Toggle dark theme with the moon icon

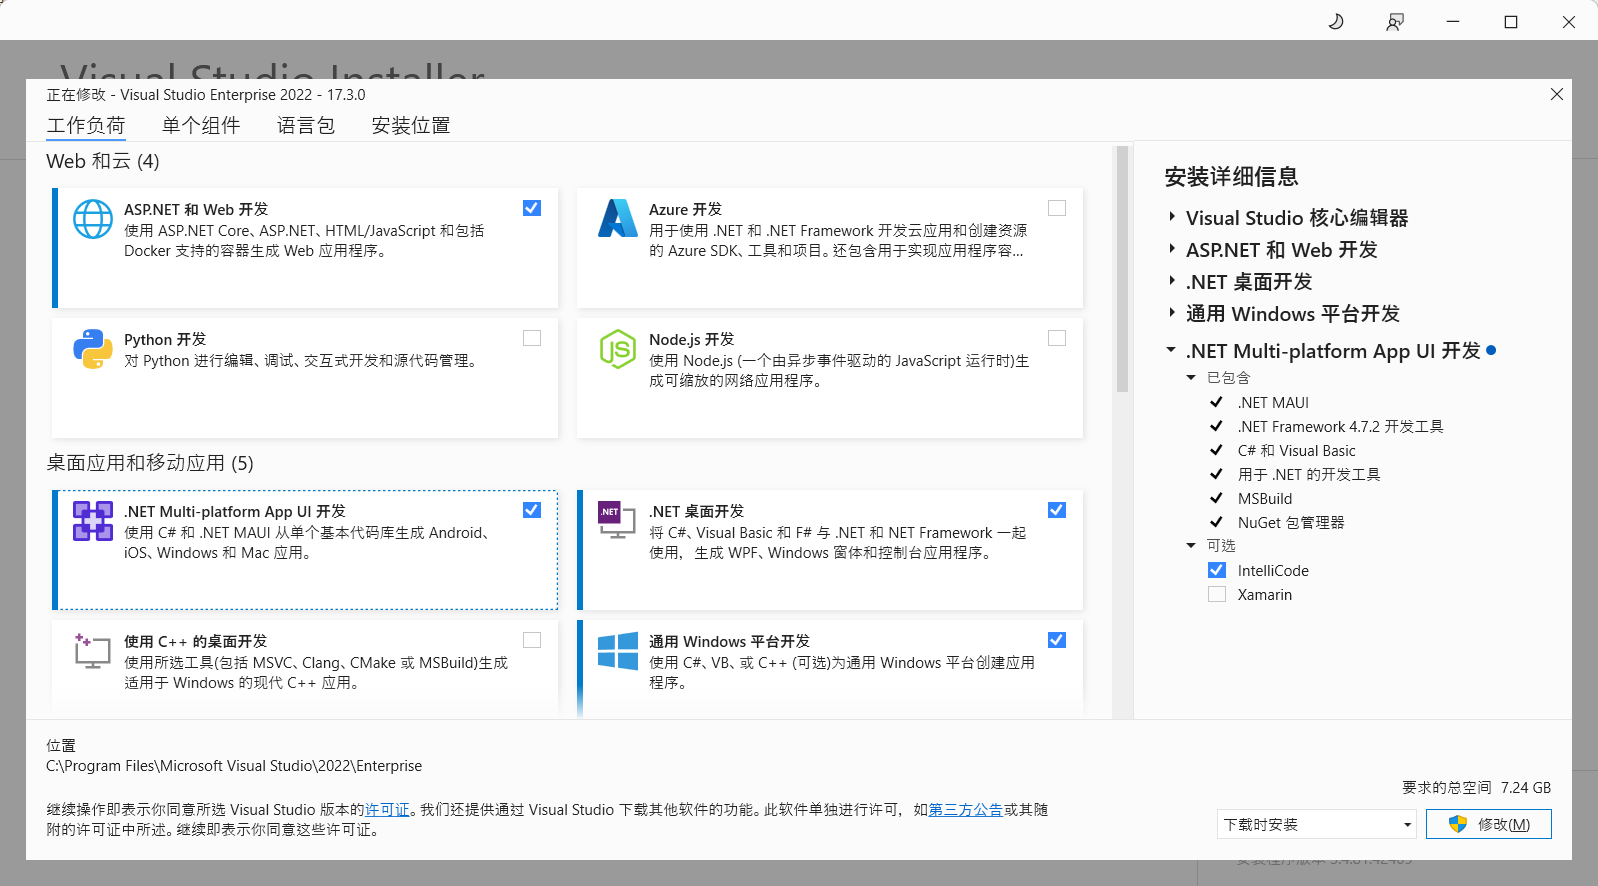1336,21
